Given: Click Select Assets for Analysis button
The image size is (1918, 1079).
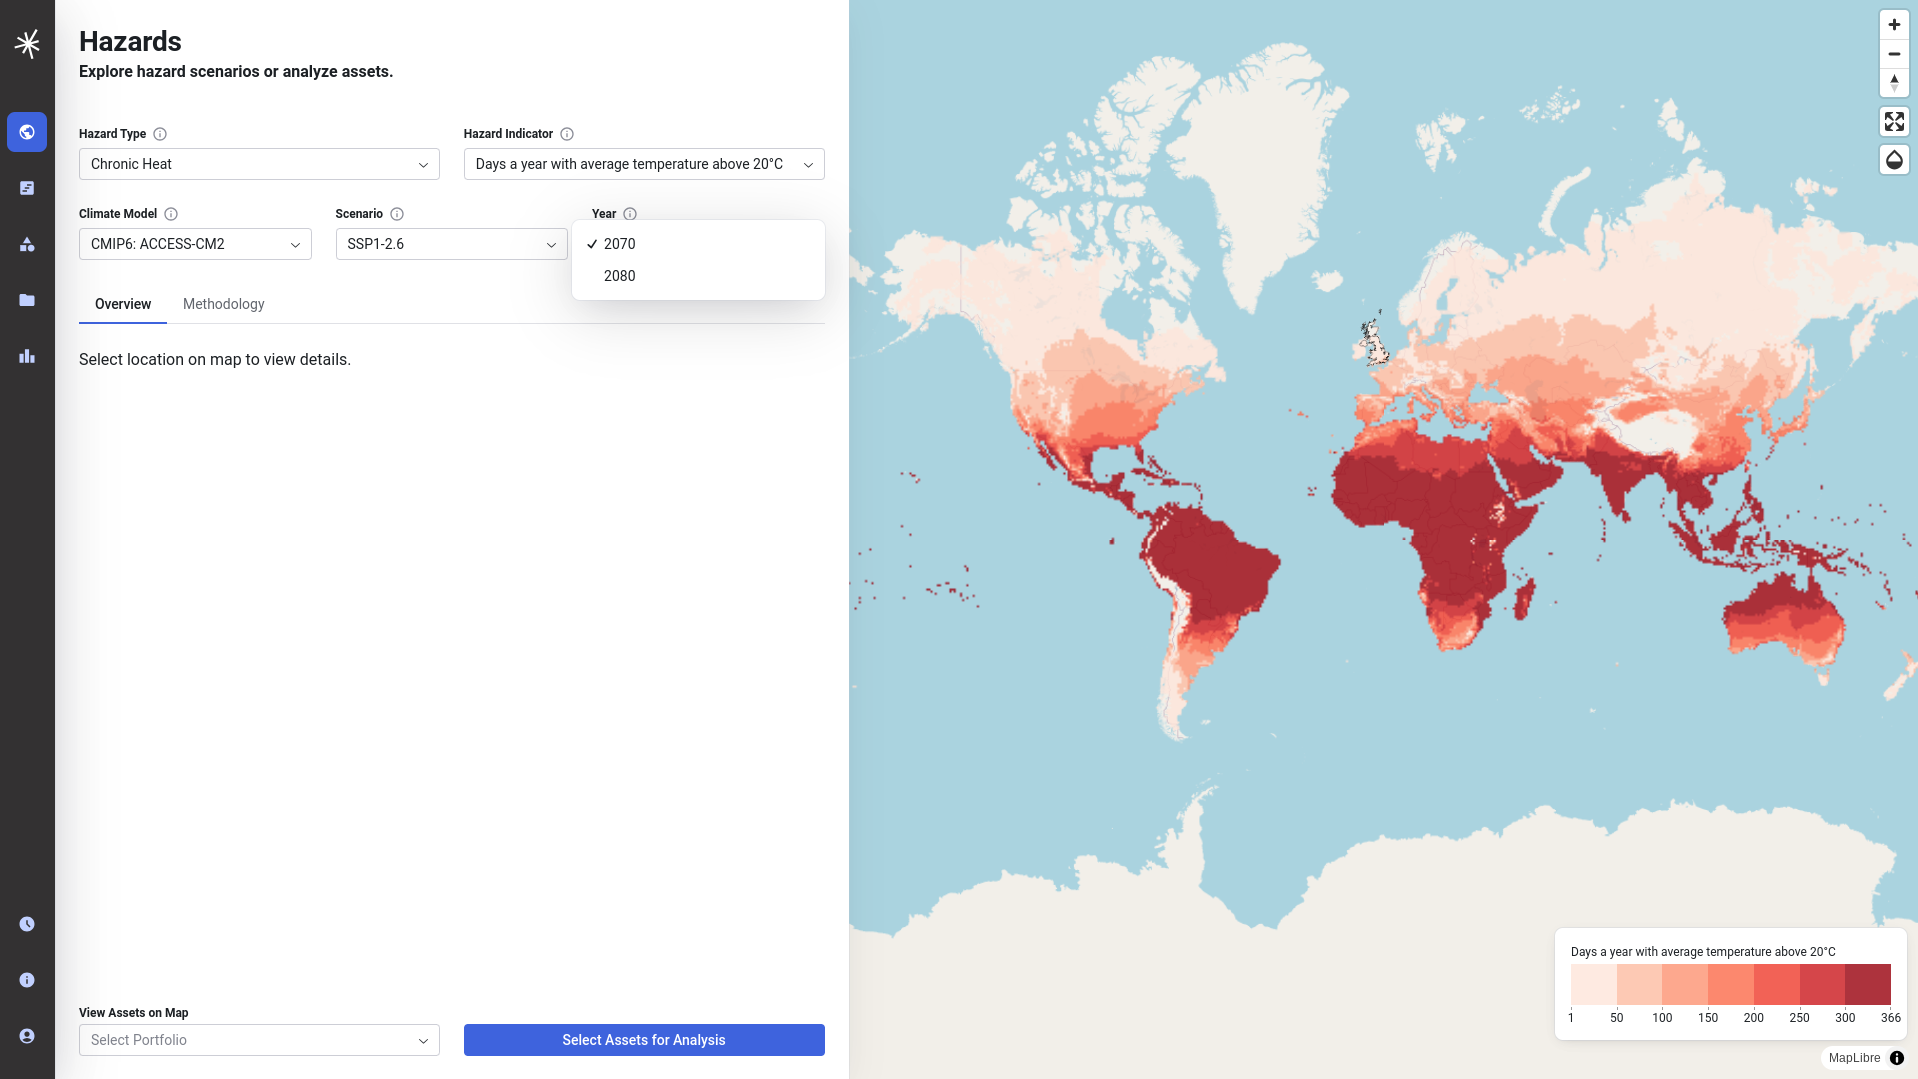Looking at the screenshot, I should coord(644,1040).
